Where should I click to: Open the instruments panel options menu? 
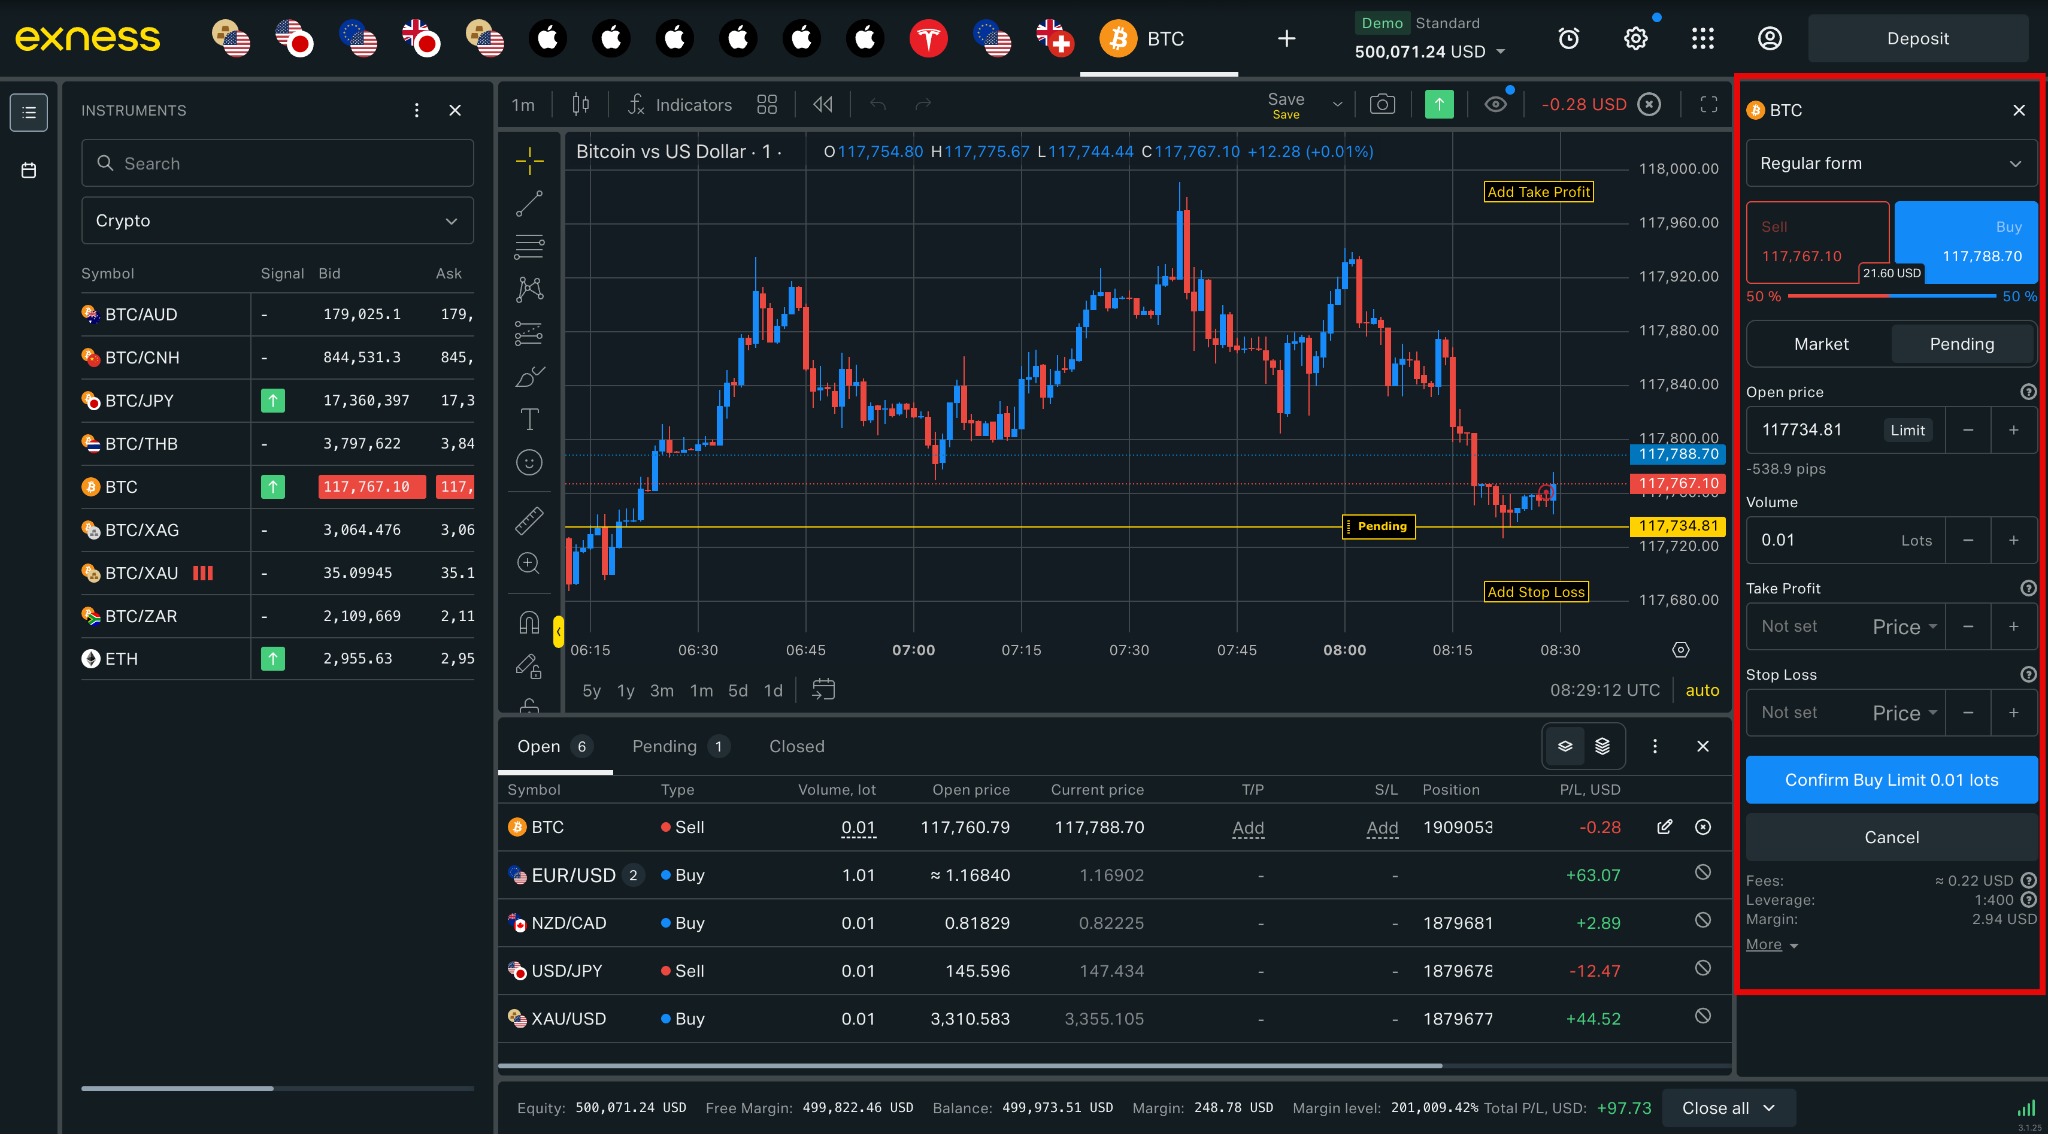coord(417,110)
